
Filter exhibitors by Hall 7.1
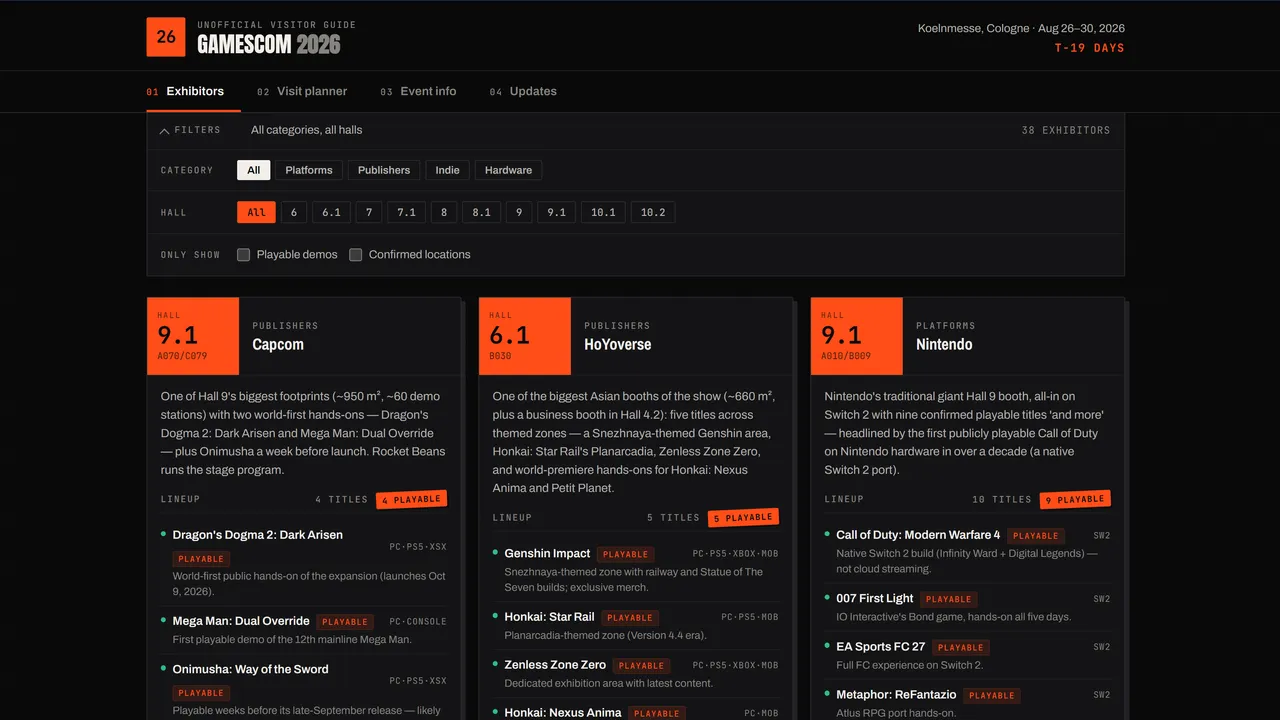coord(406,212)
